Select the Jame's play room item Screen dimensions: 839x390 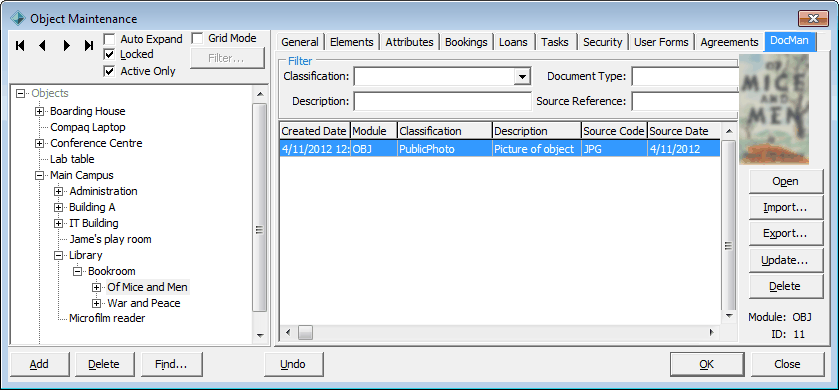110,240
